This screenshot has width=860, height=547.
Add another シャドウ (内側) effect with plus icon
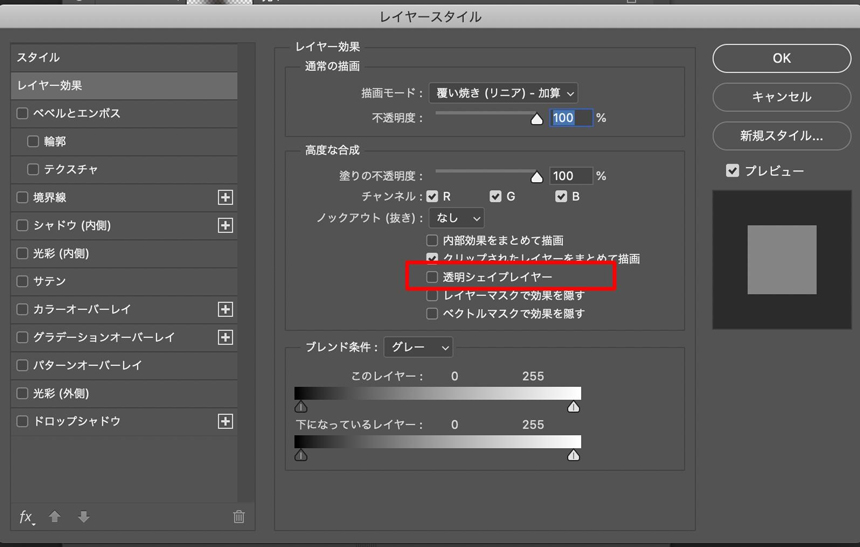[225, 225]
